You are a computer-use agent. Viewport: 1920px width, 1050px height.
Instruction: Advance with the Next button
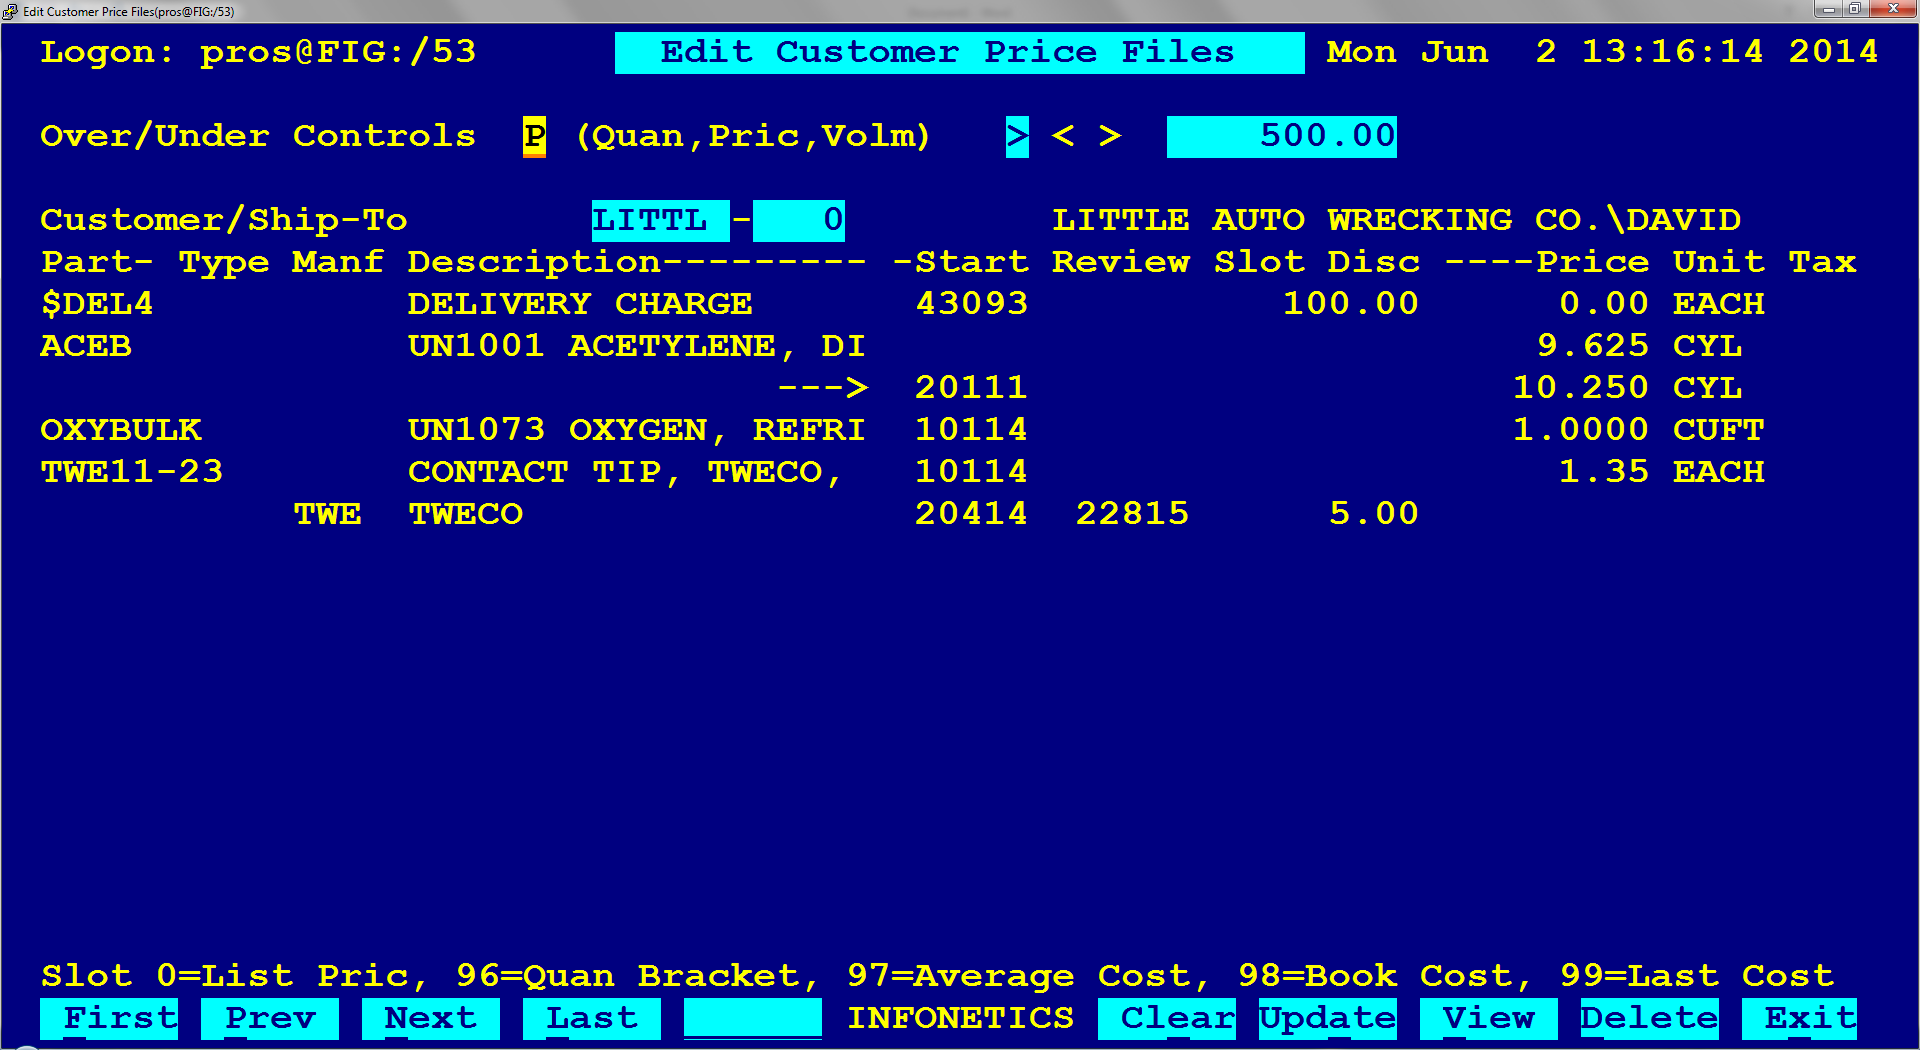coord(431,1018)
